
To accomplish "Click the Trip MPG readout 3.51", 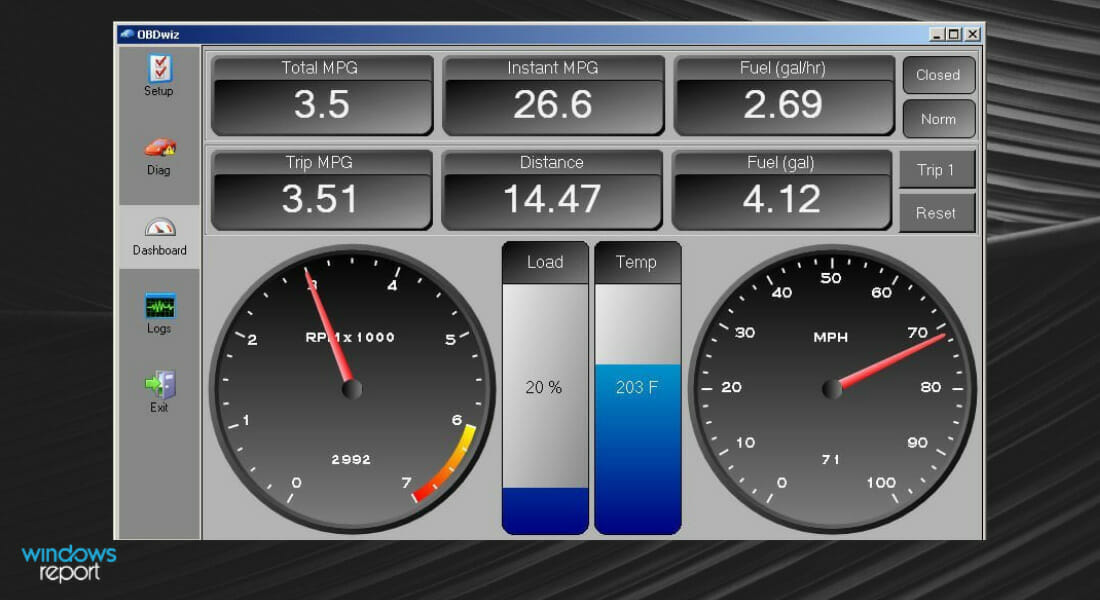I will (x=321, y=199).
